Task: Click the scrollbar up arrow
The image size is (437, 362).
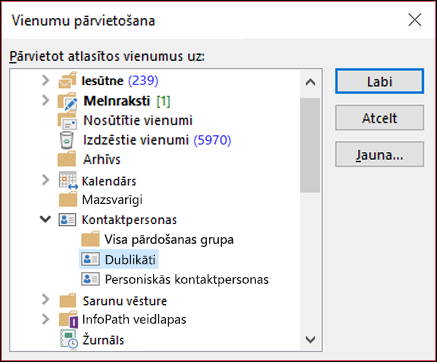Action: click(310, 82)
